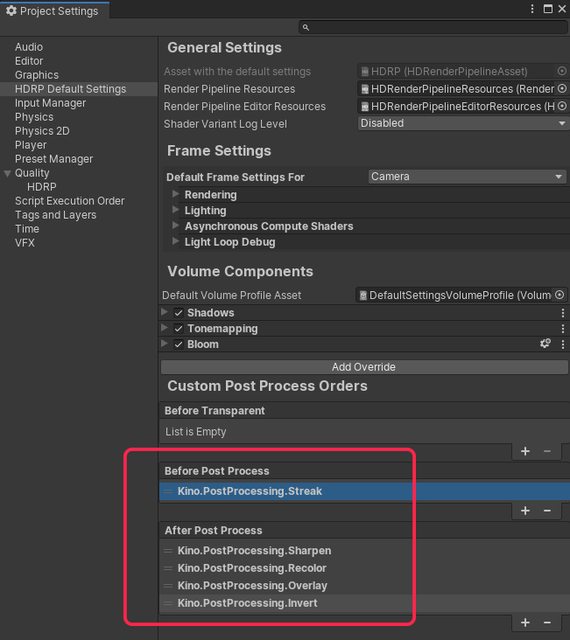Add an entry to Before Post Process list

[x=525, y=511]
